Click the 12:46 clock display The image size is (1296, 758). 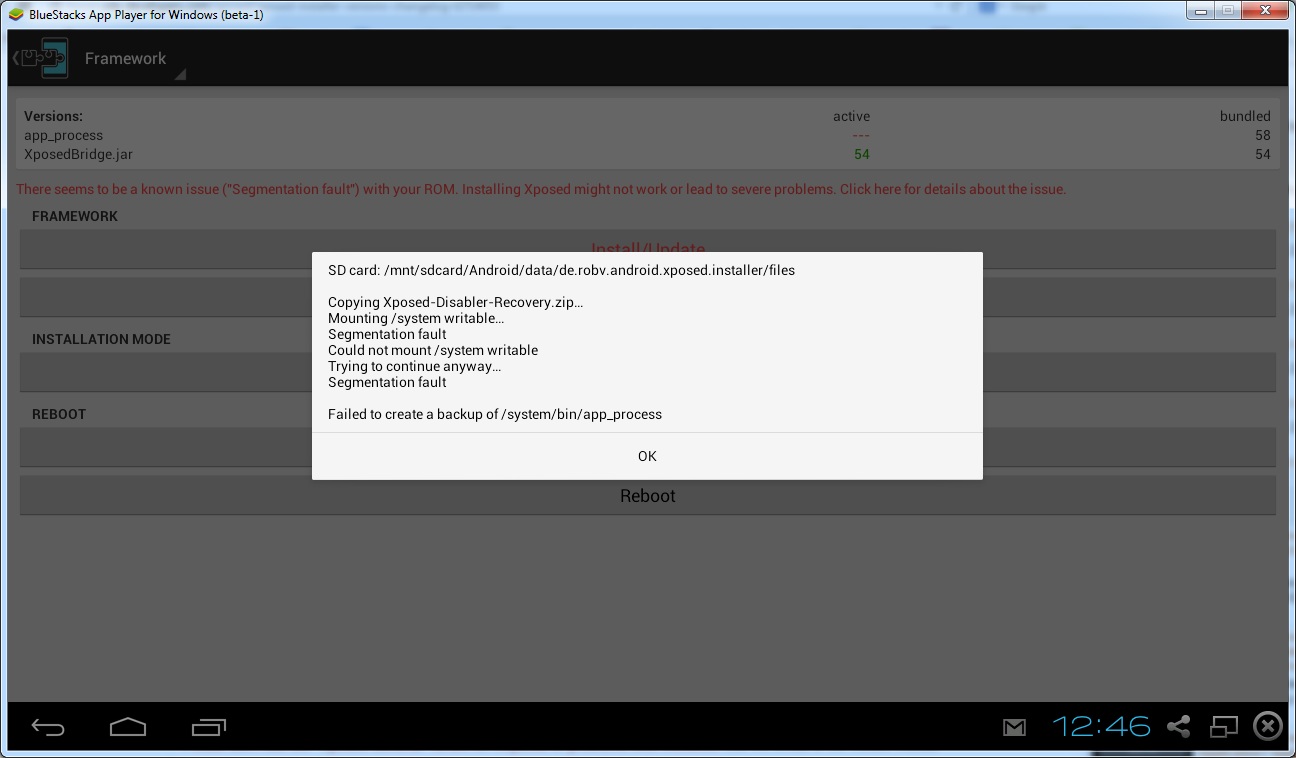pos(1101,727)
